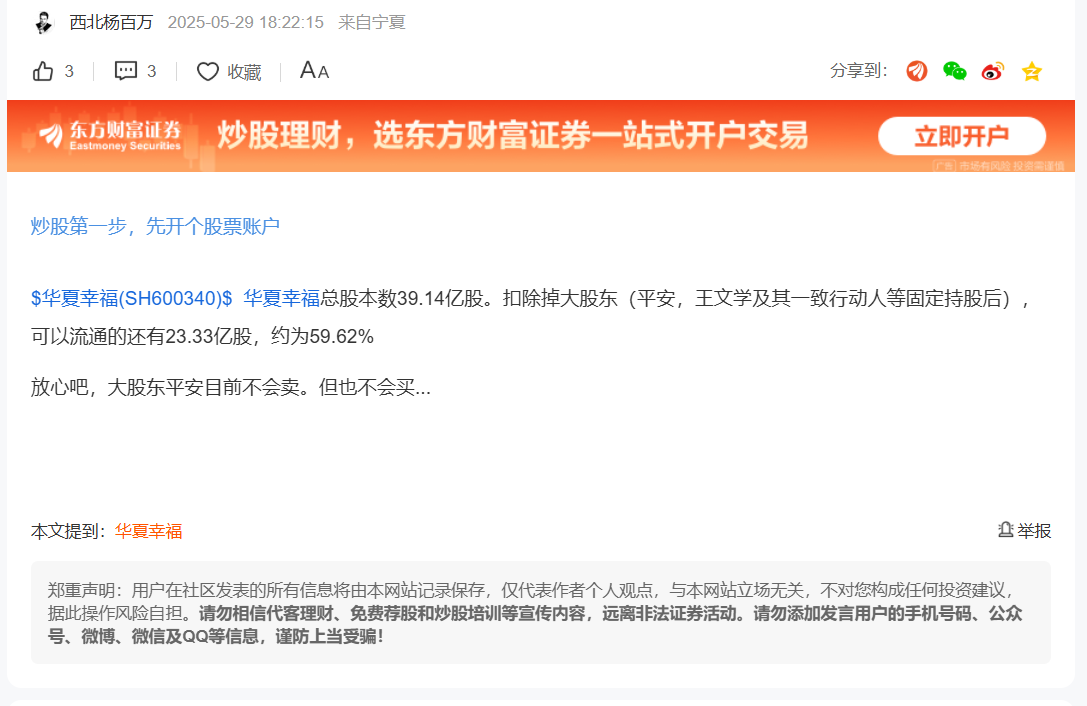Click the 本文提到 label

(x=68, y=531)
